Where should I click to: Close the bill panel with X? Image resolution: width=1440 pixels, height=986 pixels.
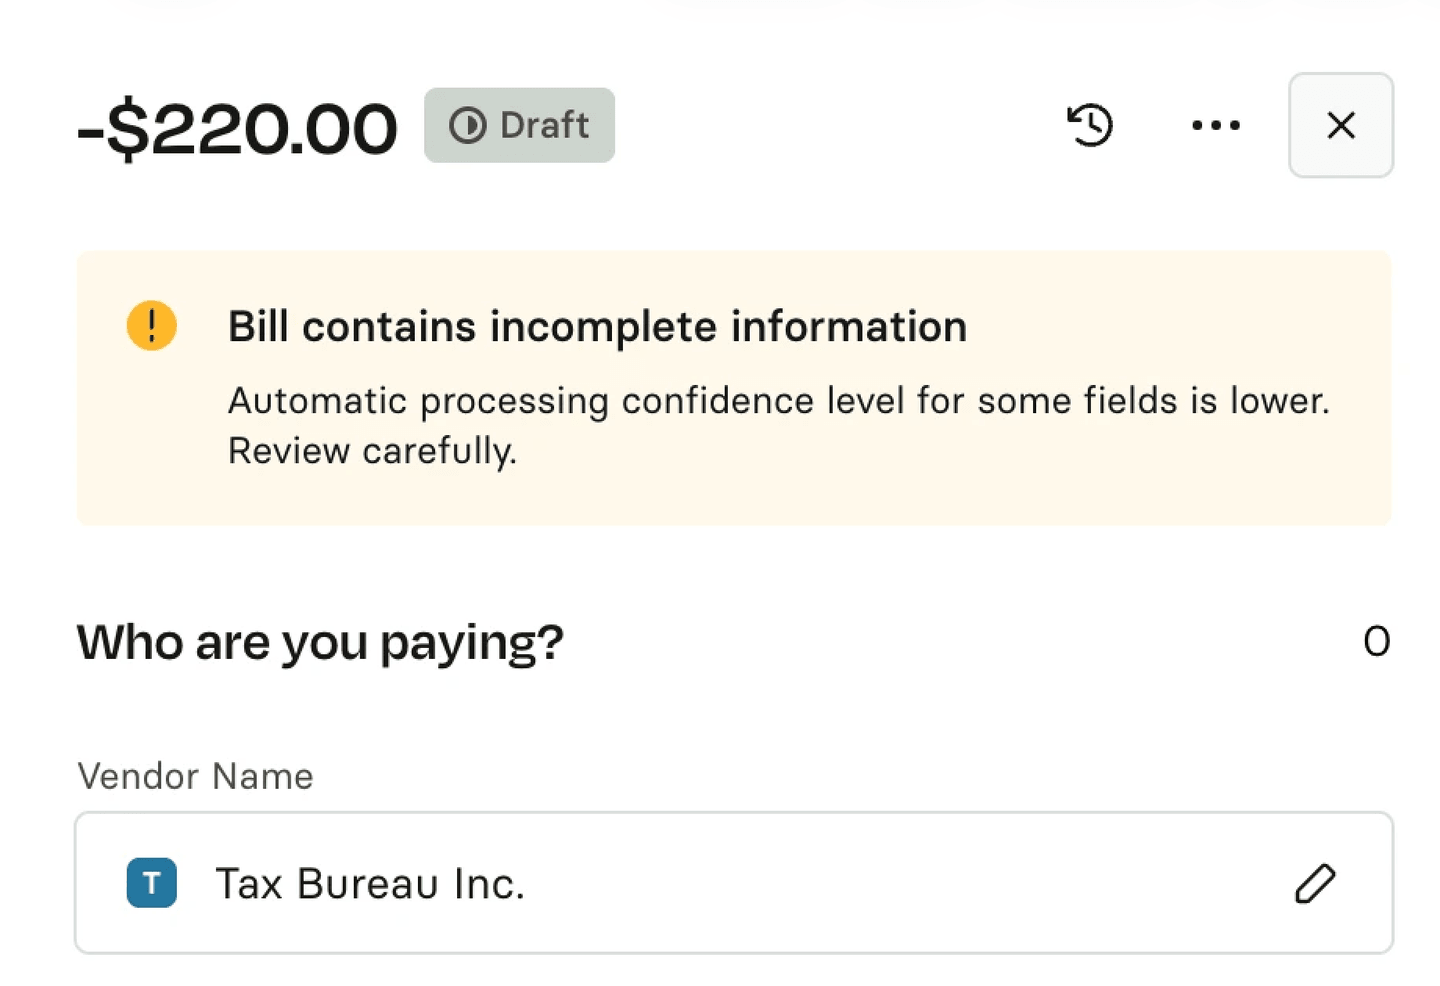click(1340, 125)
